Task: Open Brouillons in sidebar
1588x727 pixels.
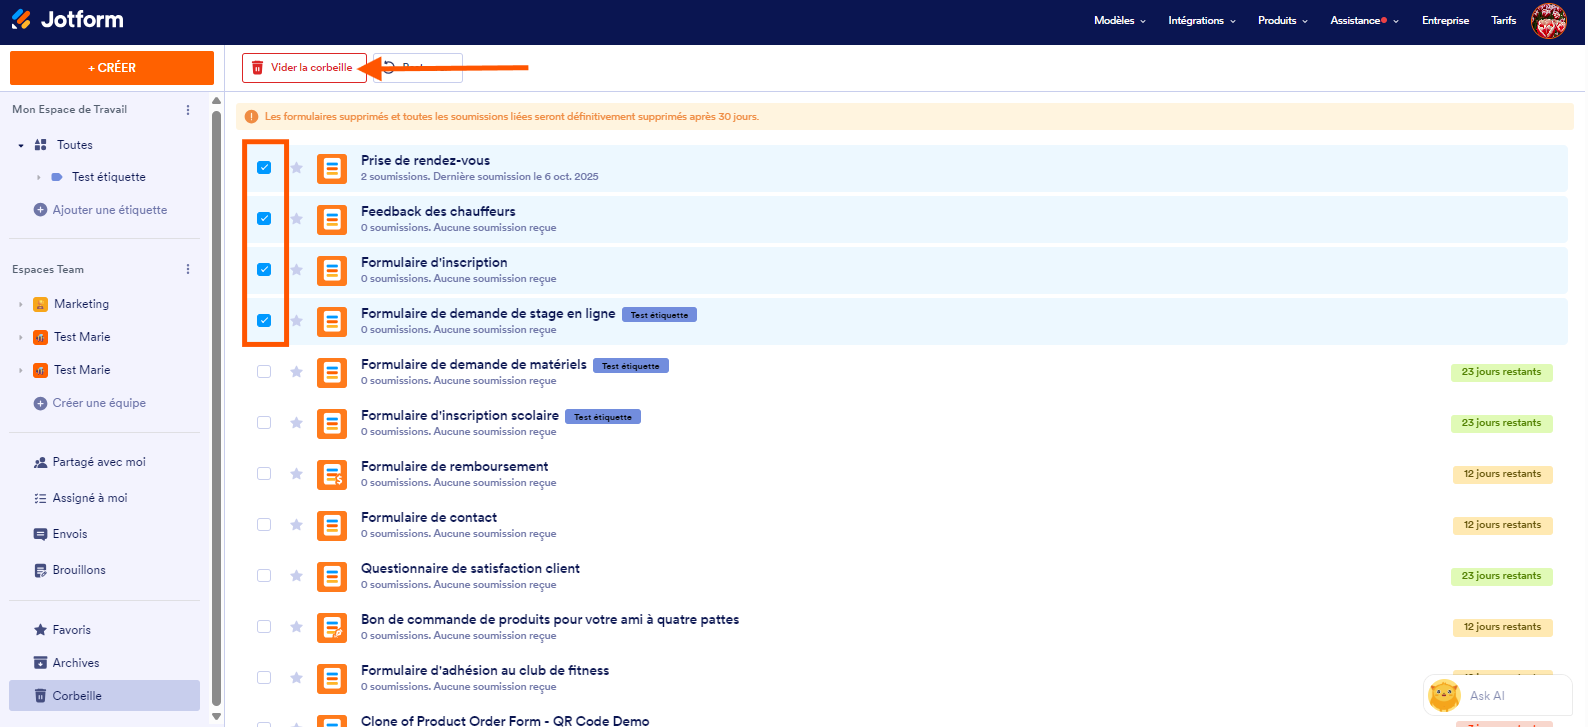Action: pyautogui.click(x=70, y=570)
